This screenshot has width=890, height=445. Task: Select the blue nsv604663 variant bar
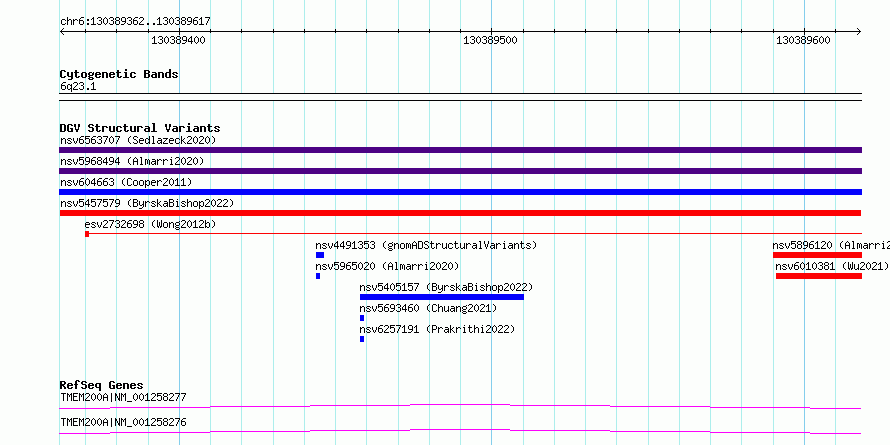pyautogui.click(x=460, y=192)
